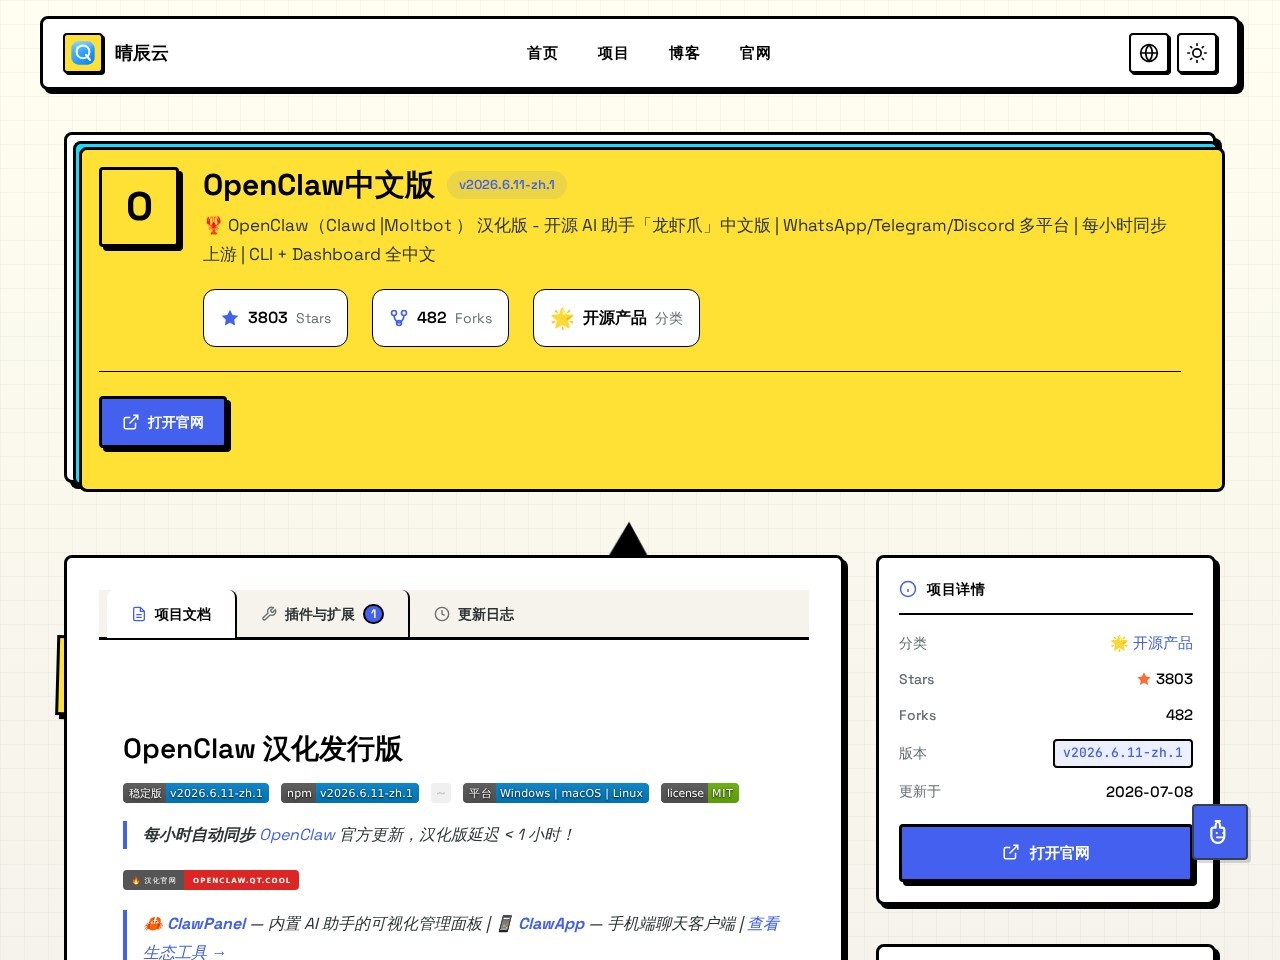Switch to 更新日志 tab
Screen dimensions: 1280x960
pos(474,614)
